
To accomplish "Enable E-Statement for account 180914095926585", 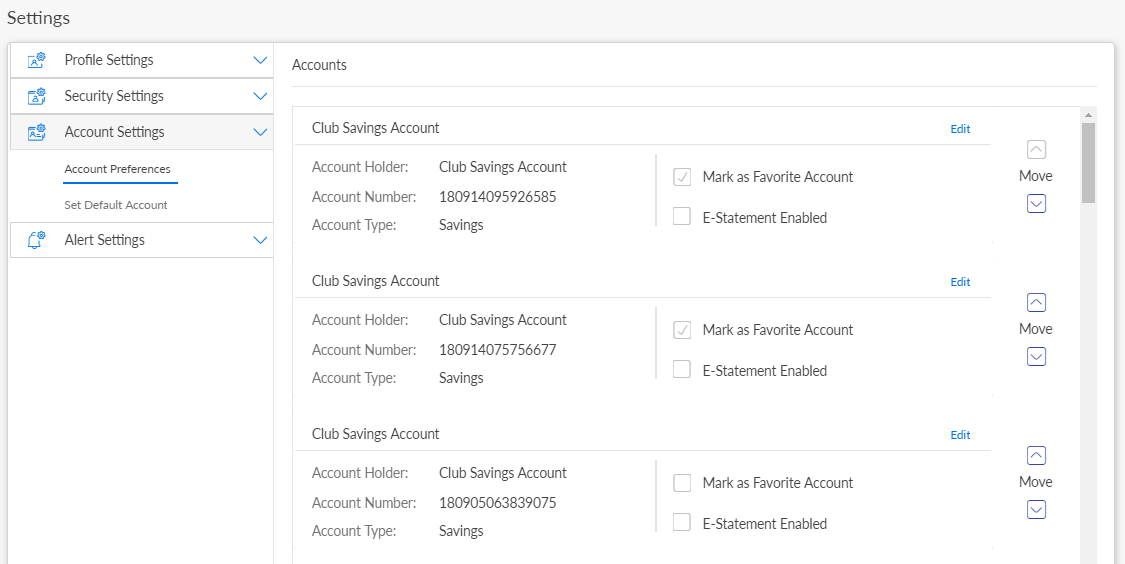I will [682, 217].
